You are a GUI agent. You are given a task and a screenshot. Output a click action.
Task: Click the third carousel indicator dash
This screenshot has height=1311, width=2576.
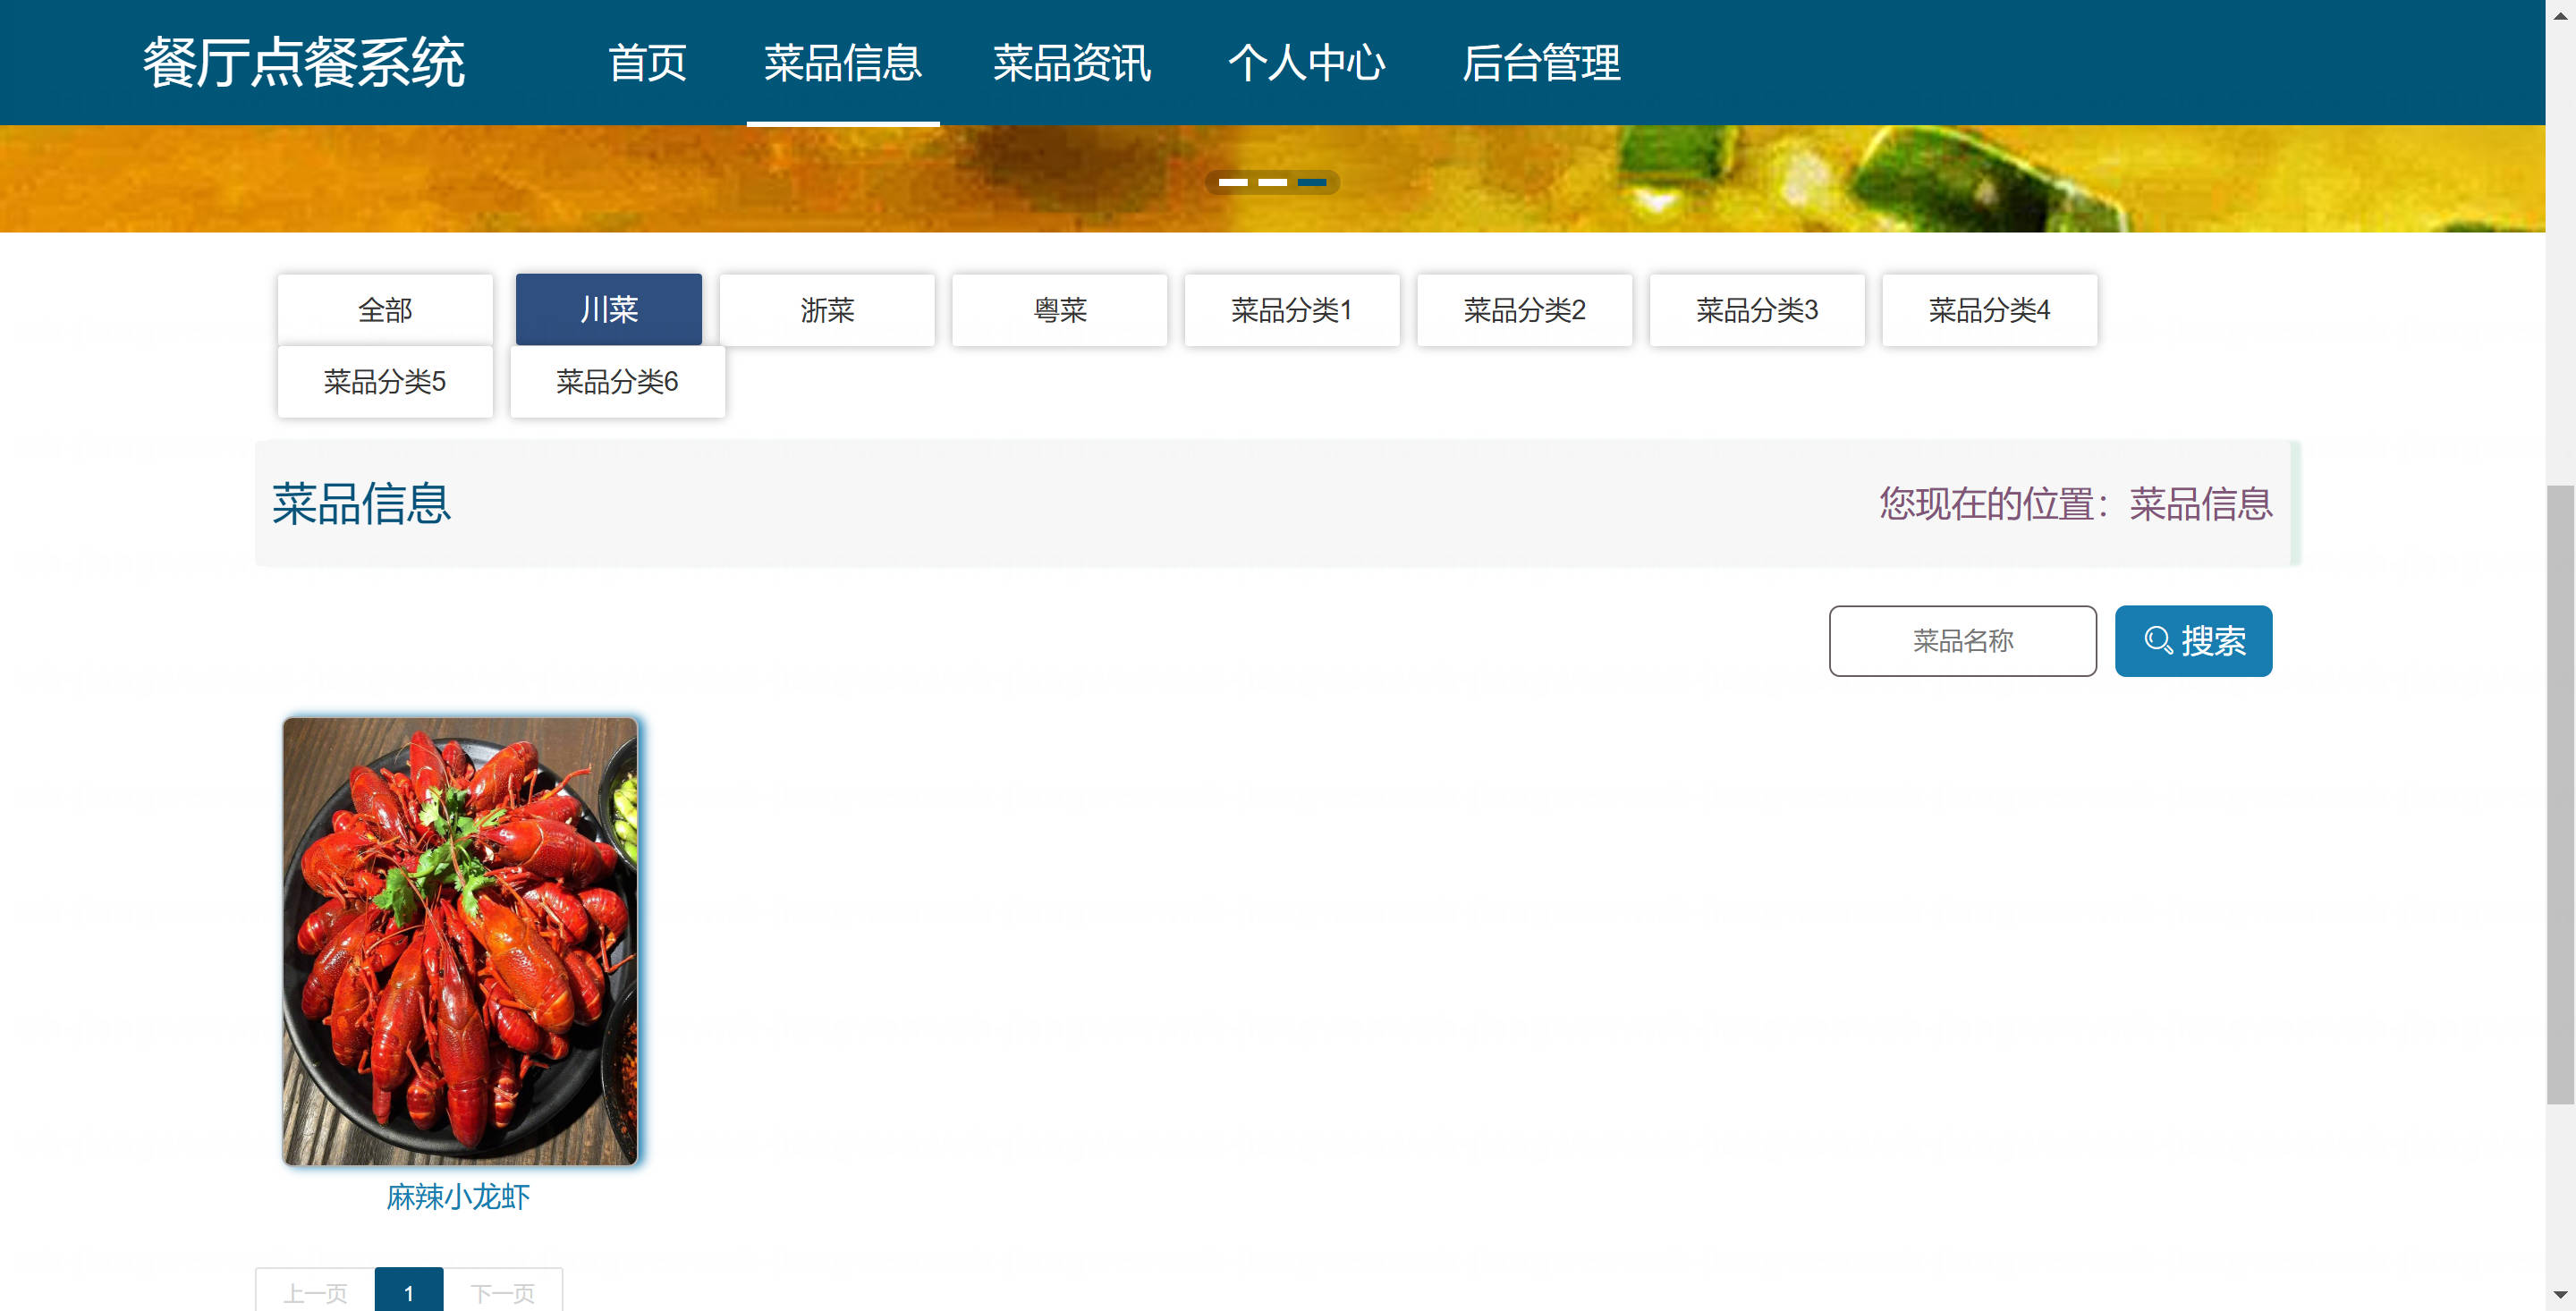tap(1312, 182)
